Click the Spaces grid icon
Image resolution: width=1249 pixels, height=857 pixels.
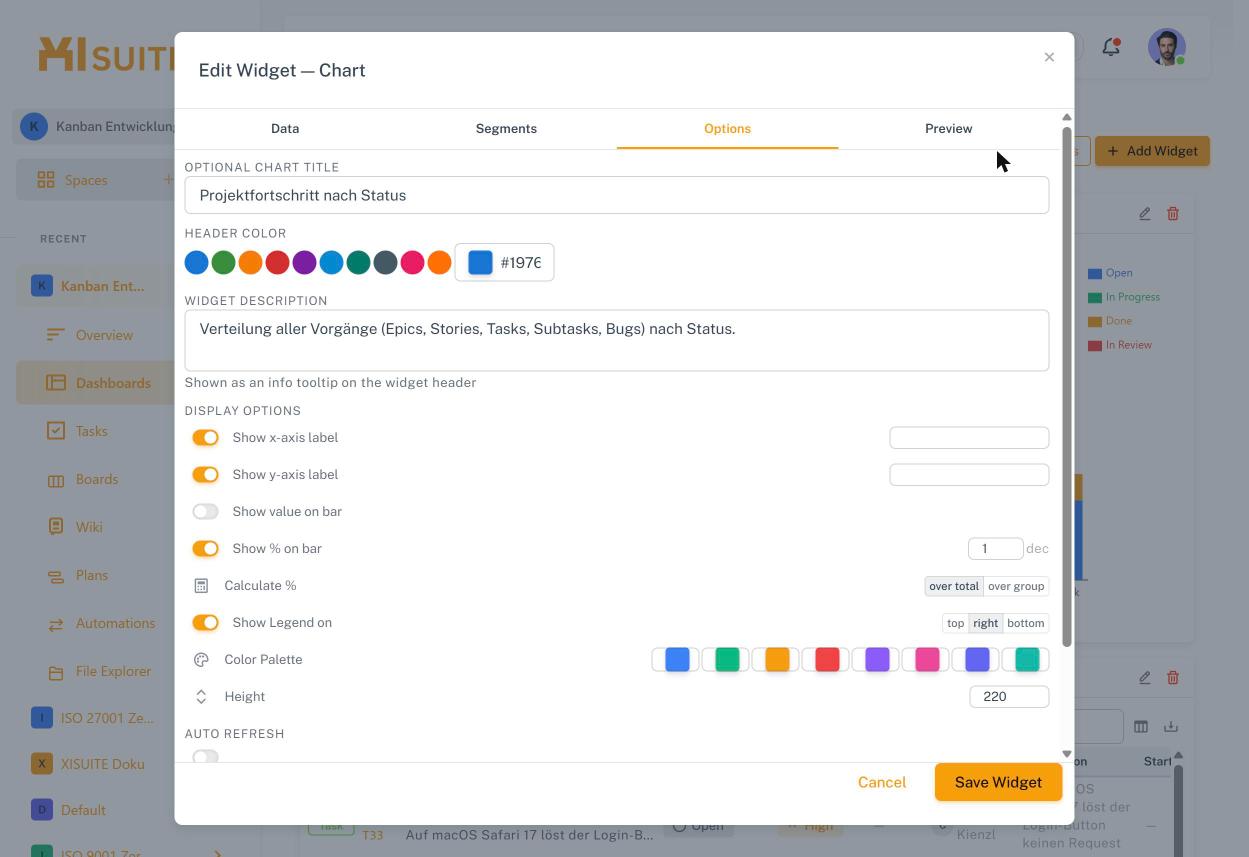coord(46,180)
